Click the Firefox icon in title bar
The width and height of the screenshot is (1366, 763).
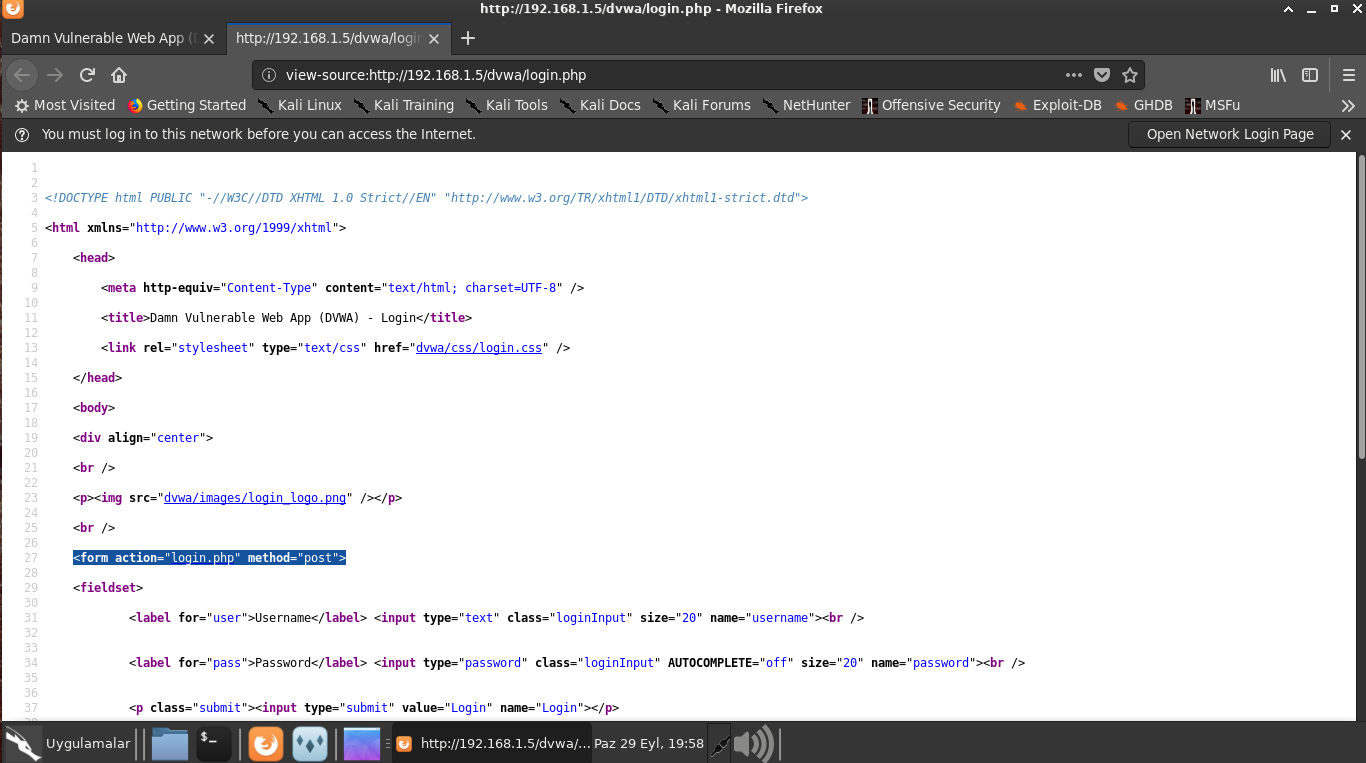pos(12,9)
